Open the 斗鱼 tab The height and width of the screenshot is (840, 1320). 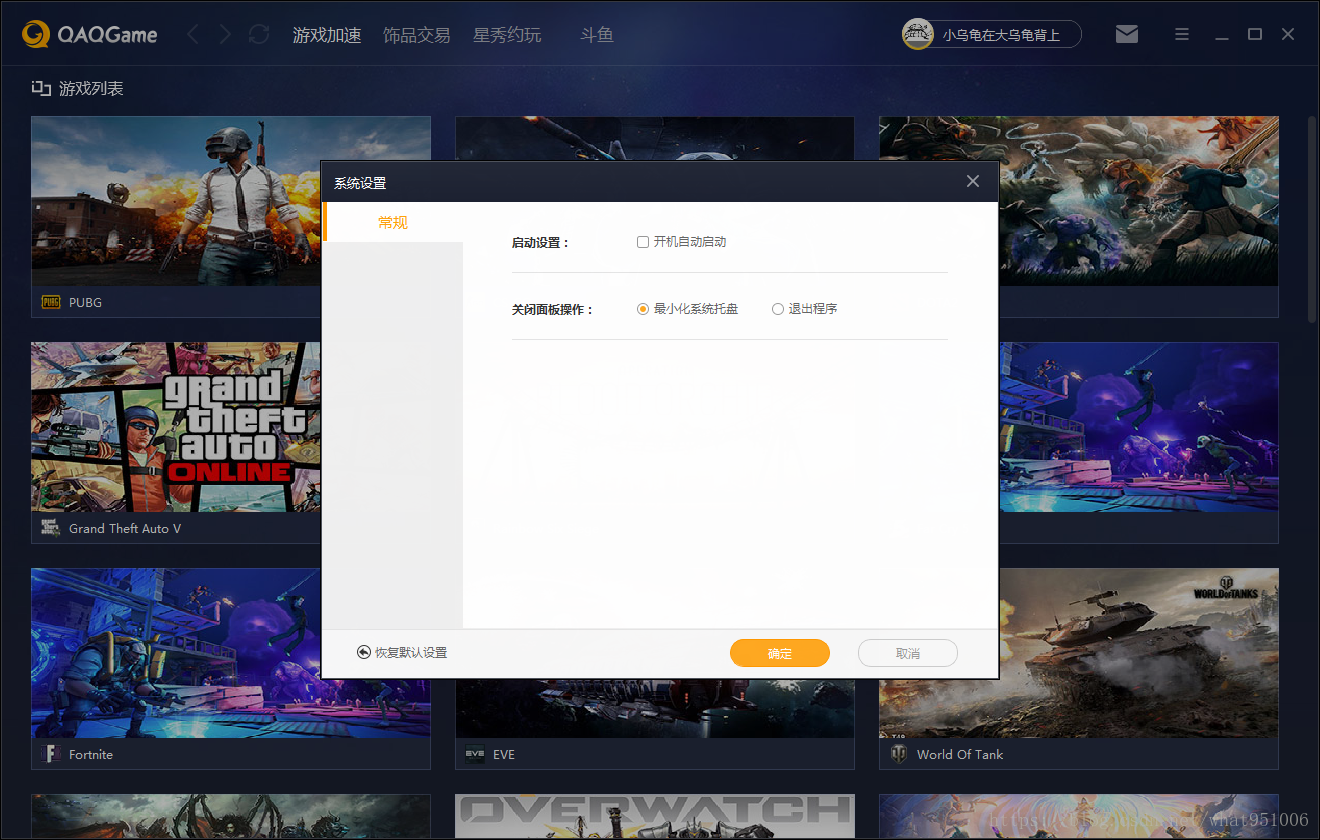tap(597, 35)
